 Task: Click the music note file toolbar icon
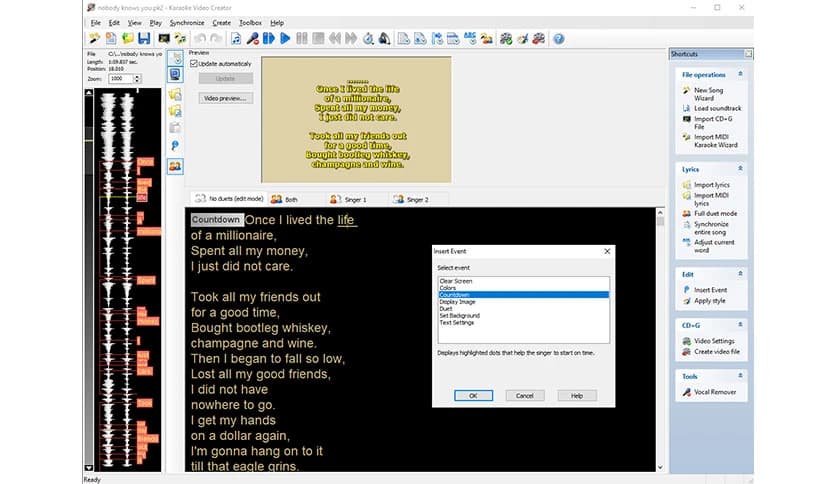236,38
